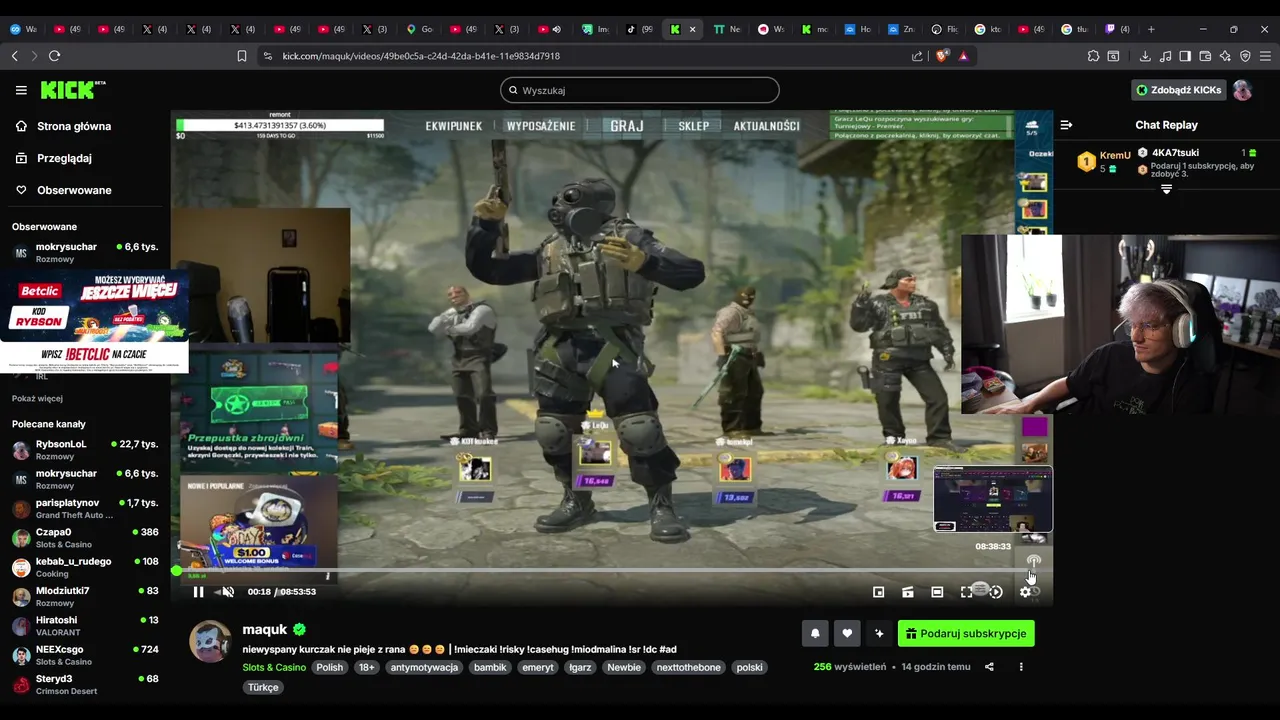Open the video more-options menu
This screenshot has height=720, width=1280.
(1021, 667)
